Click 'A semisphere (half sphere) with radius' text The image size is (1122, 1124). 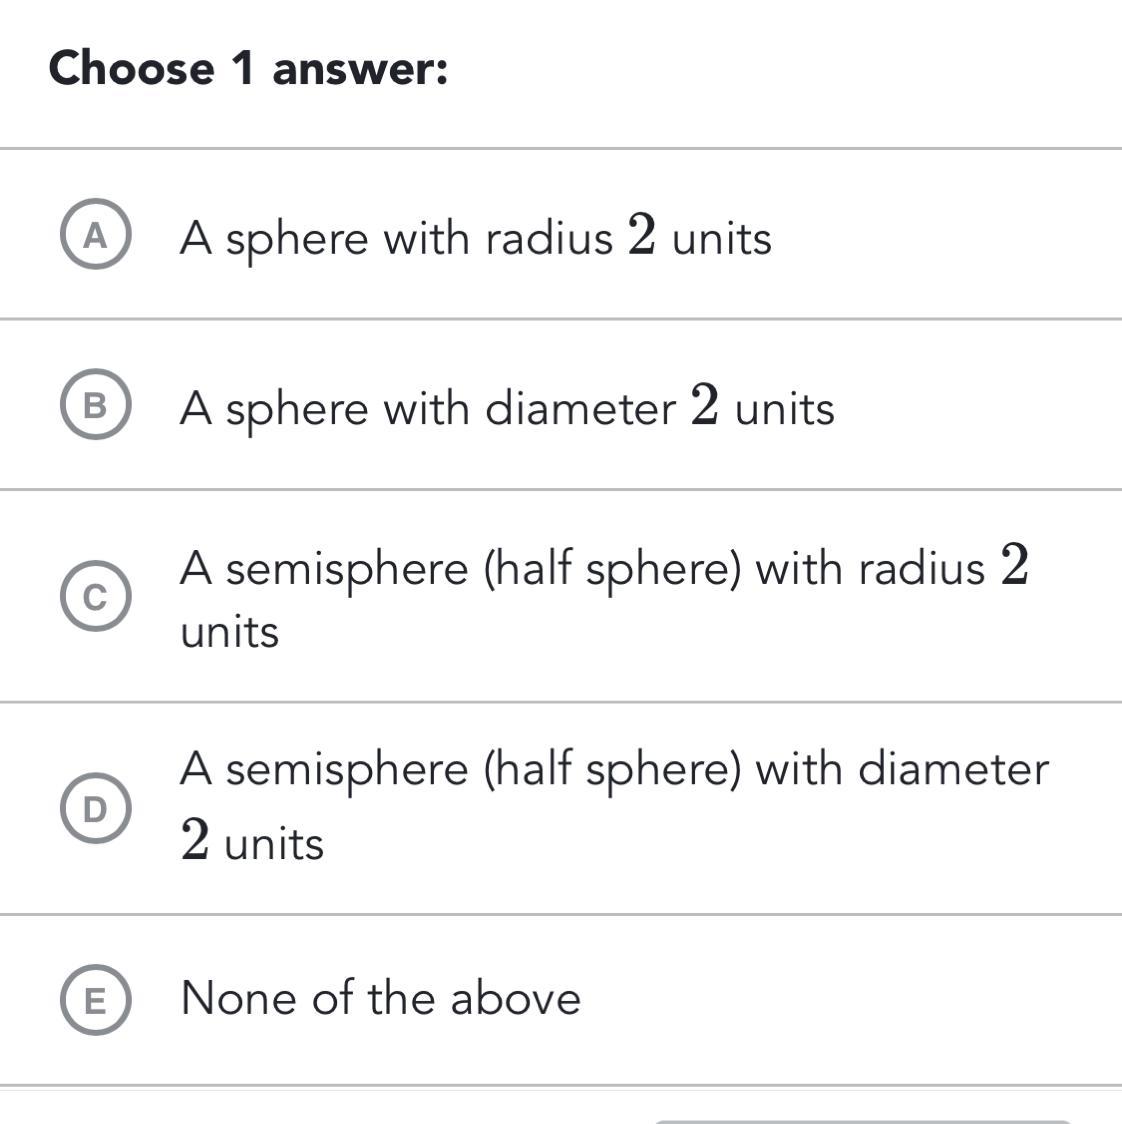pos(582,569)
